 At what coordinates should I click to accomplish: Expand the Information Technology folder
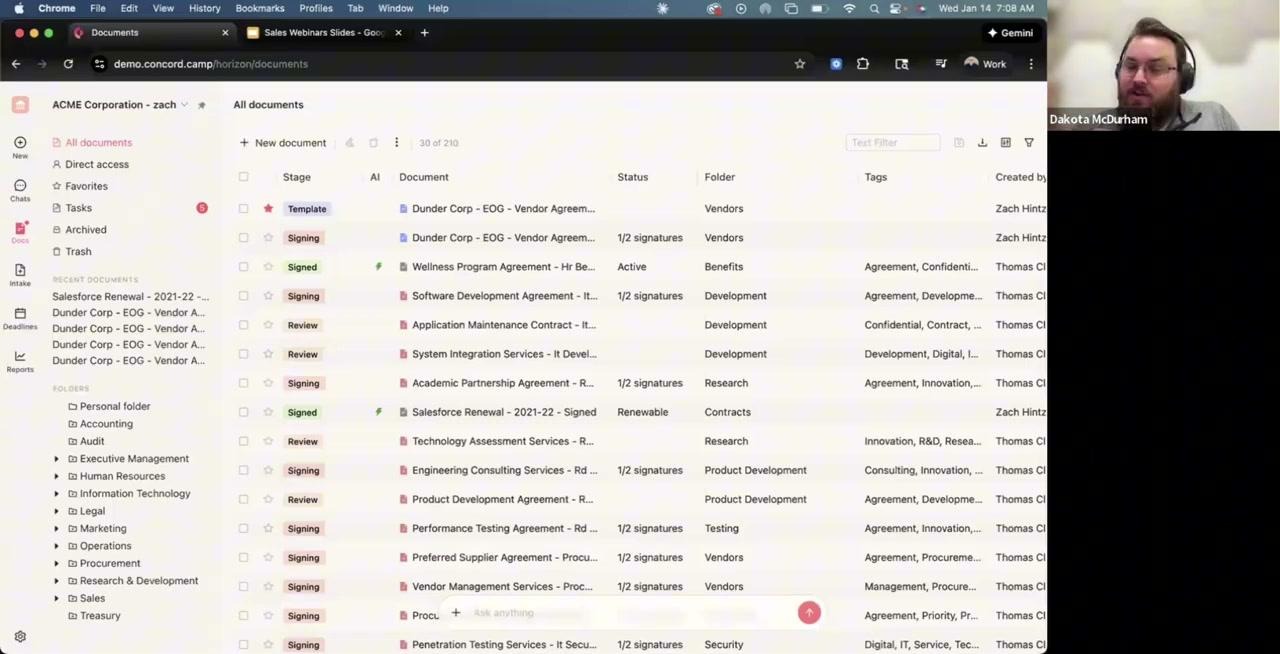(56, 494)
